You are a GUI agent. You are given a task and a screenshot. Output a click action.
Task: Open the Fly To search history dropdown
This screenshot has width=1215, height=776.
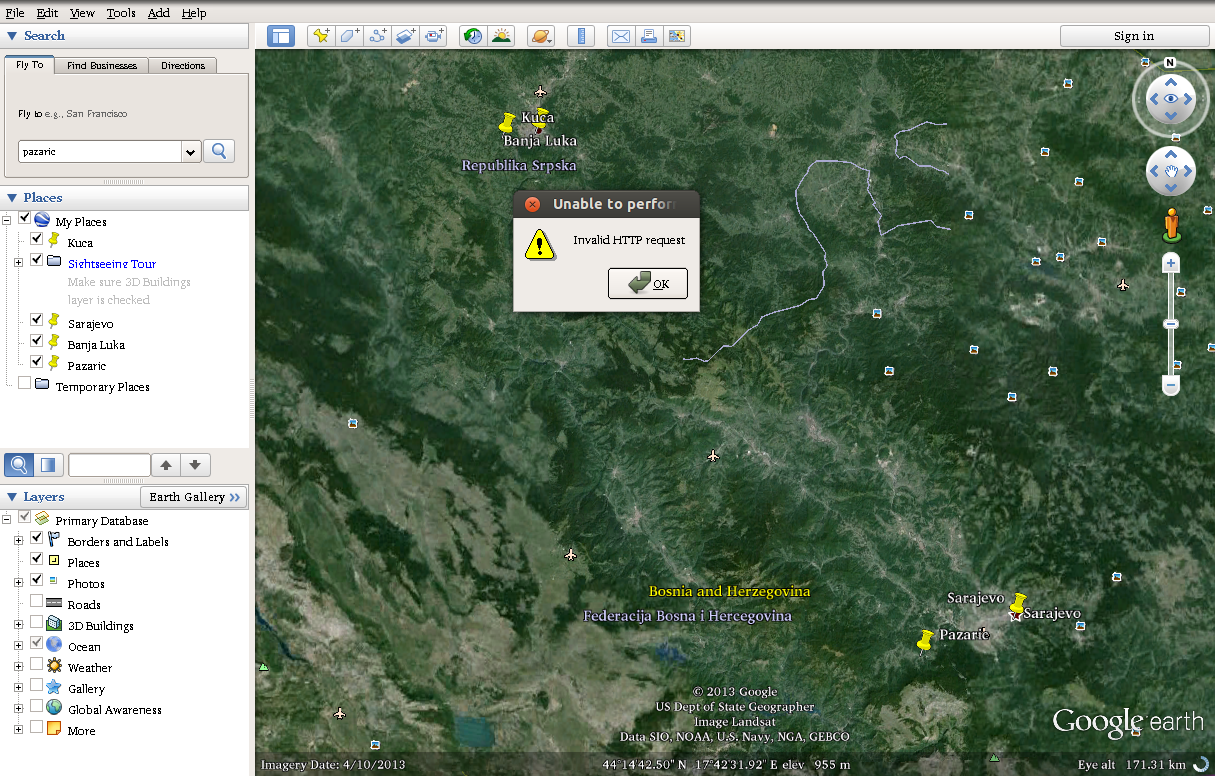(x=190, y=152)
